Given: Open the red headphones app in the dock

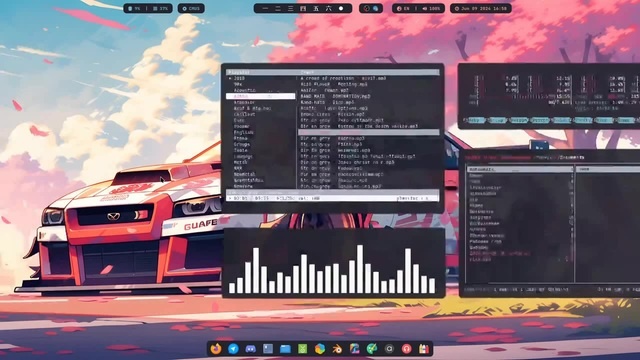Looking at the screenshot, I should click(x=407, y=349).
